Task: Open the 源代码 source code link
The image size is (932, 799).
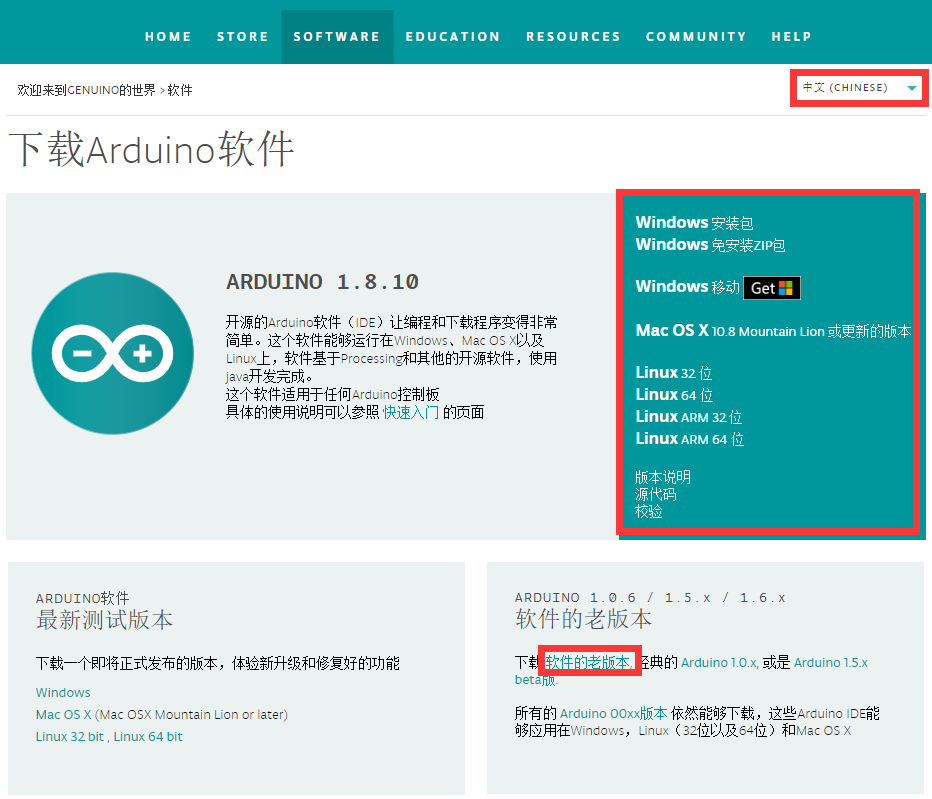Action: 656,494
